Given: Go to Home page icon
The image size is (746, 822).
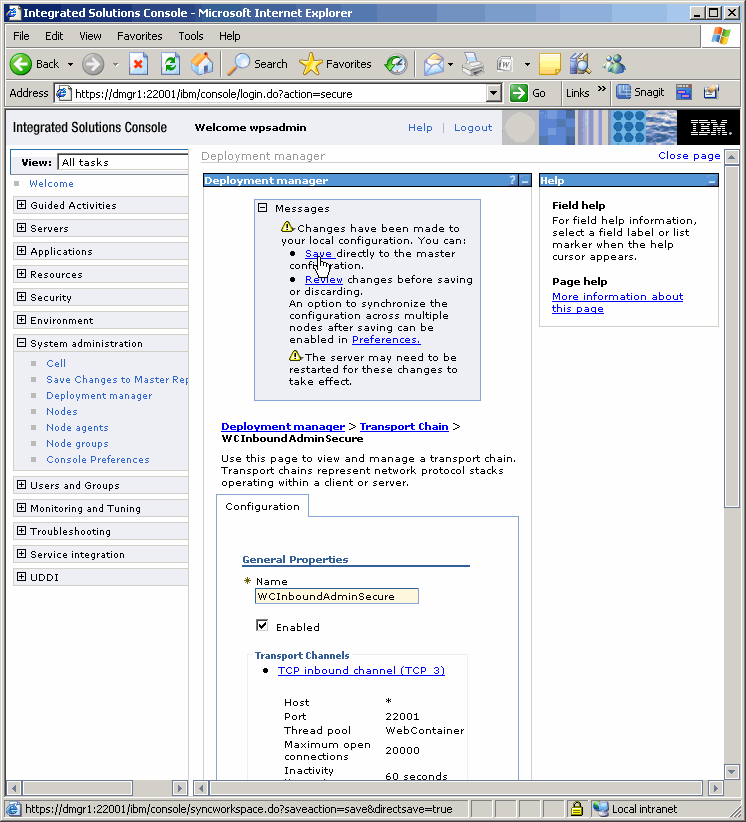Looking at the screenshot, I should [x=202, y=64].
